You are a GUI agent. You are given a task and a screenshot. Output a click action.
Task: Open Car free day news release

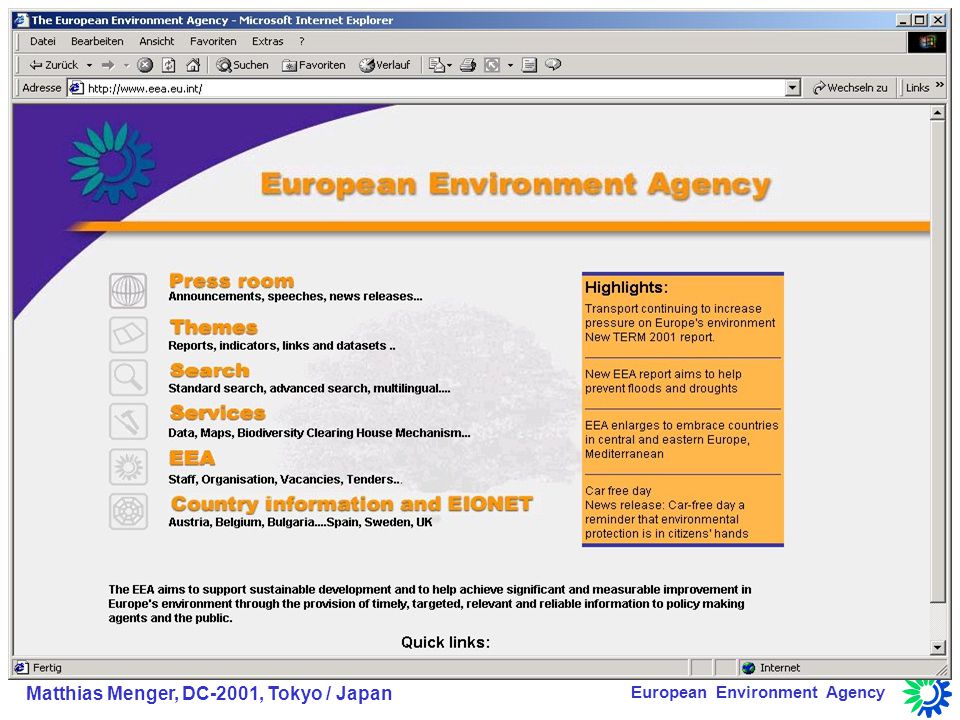coord(666,512)
